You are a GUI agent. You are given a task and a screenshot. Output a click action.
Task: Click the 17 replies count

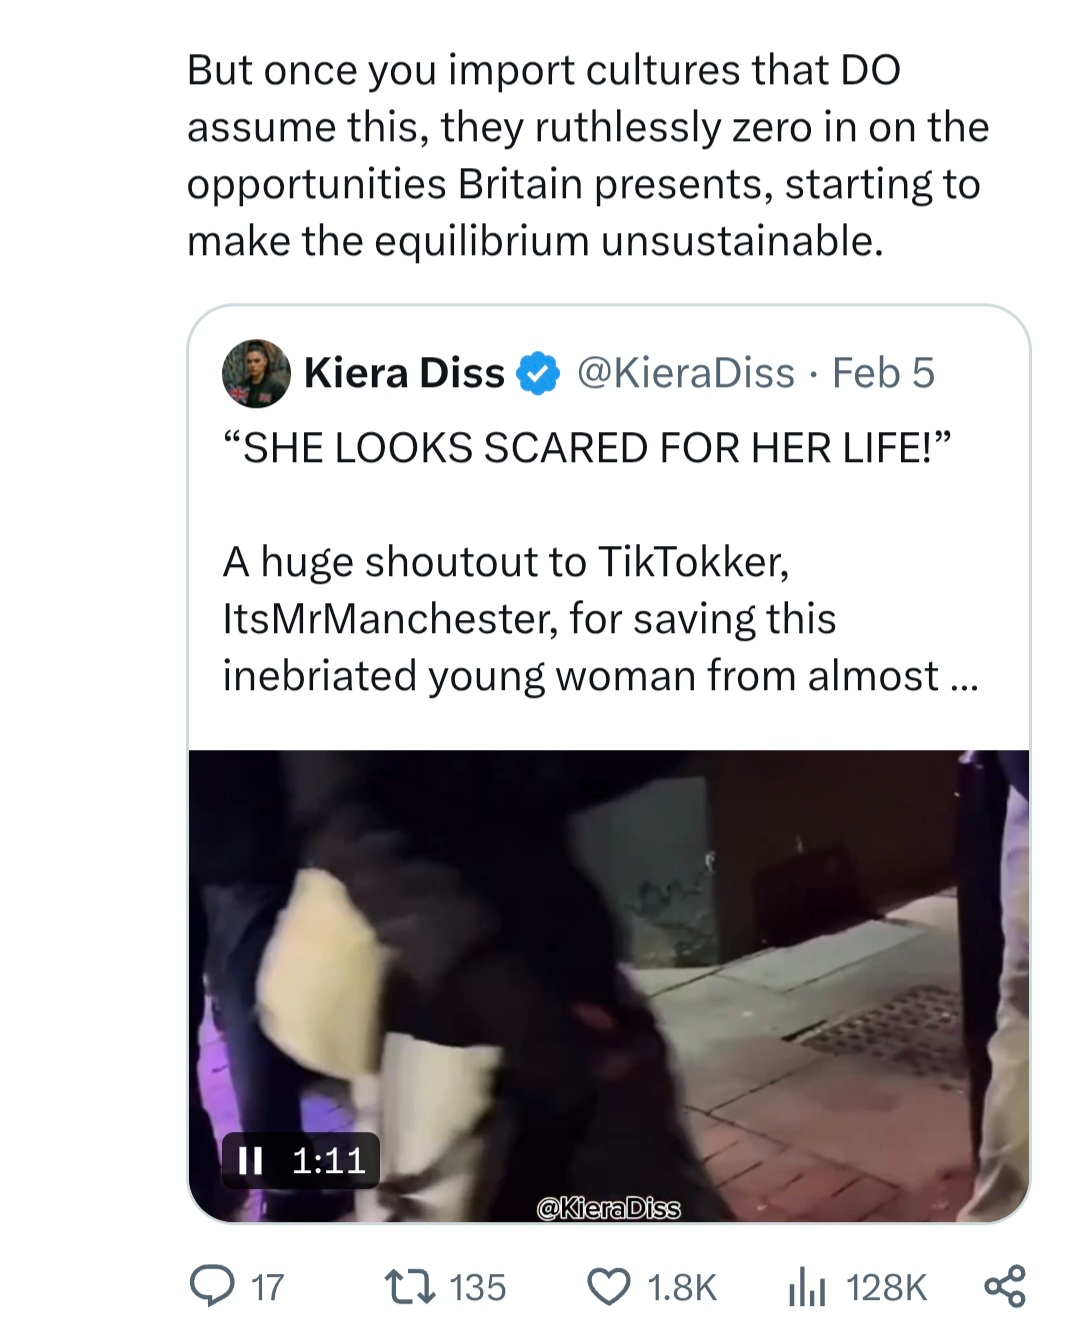click(267, 1287)
